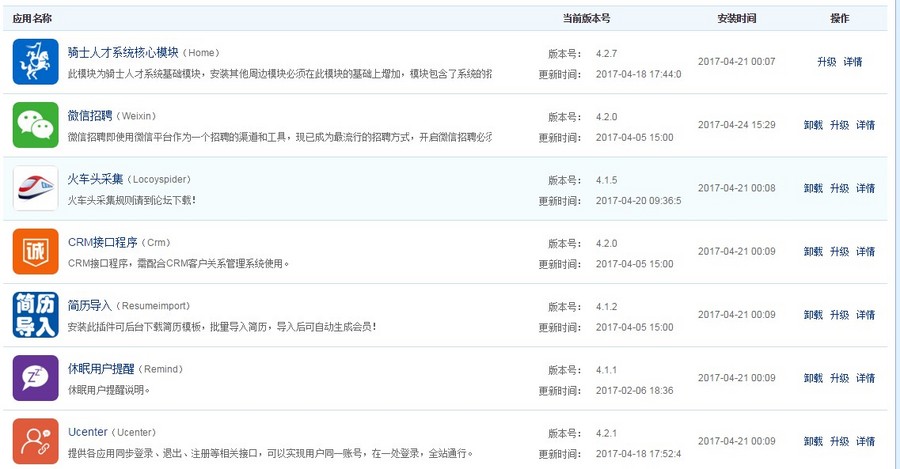Click 详情 for Ucenter
This screenshot has width=900, height=469.
(x=866, y=441)
